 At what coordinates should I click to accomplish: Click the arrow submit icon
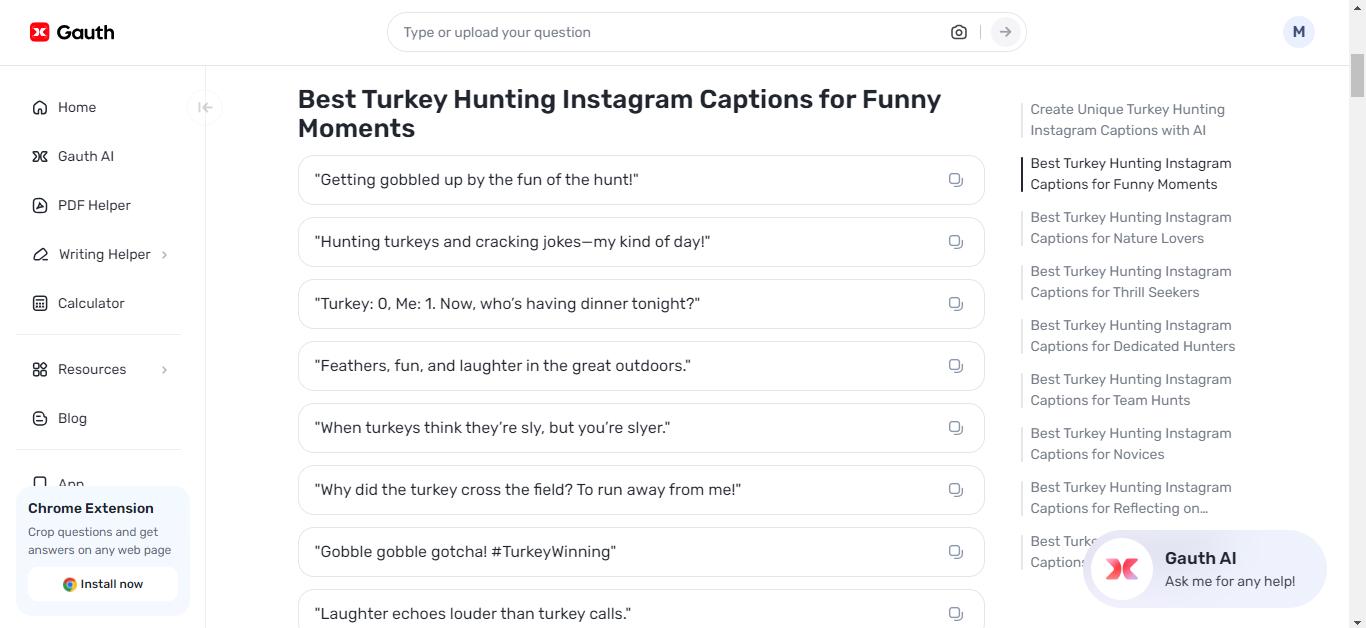pos(1004,31)
